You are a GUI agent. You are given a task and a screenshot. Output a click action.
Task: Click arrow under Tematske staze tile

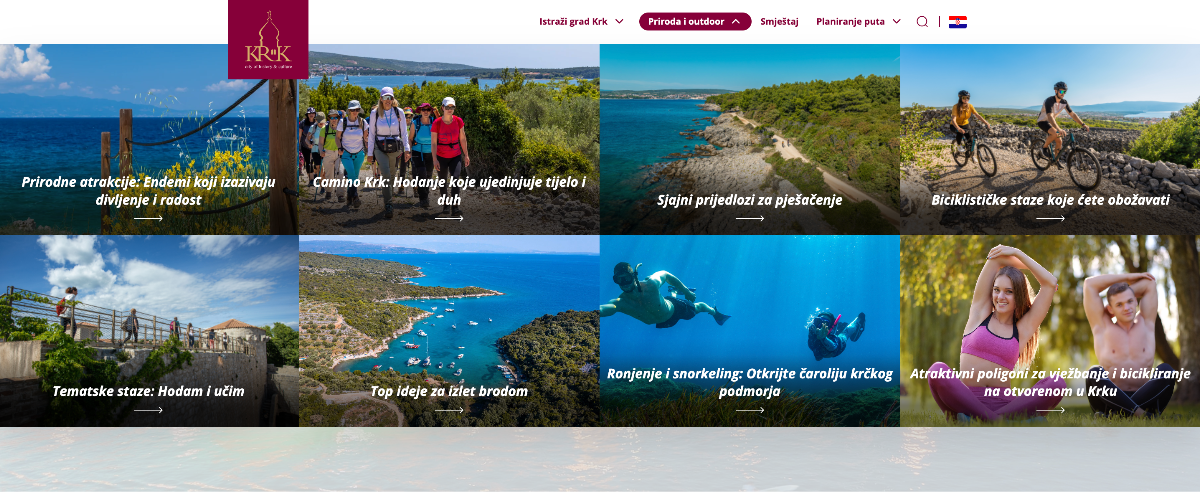(148, 410)
